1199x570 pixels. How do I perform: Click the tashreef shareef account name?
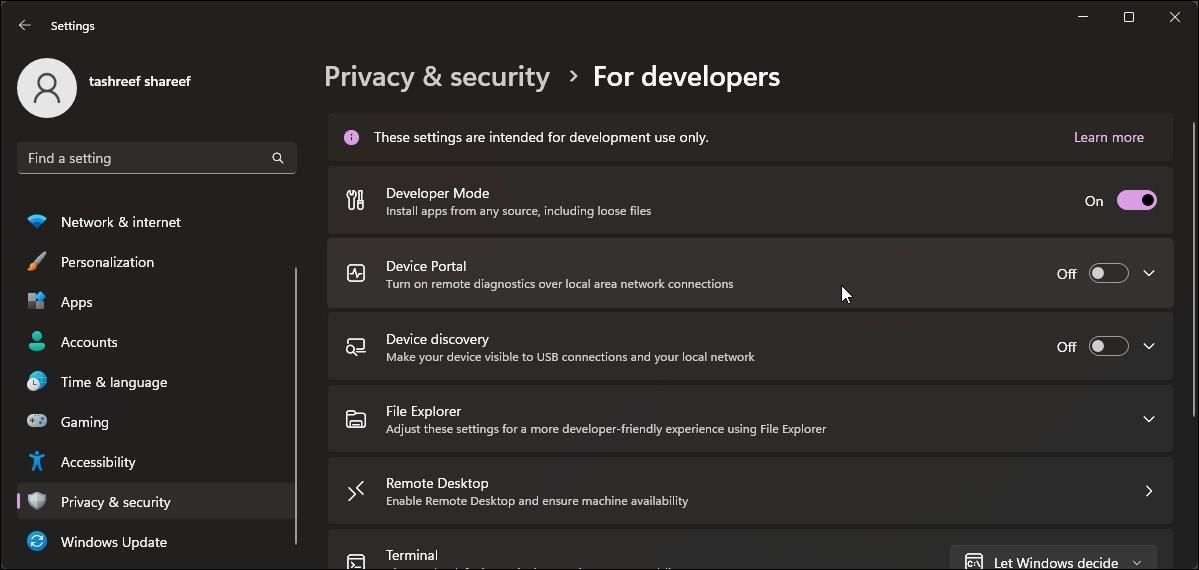140,81
